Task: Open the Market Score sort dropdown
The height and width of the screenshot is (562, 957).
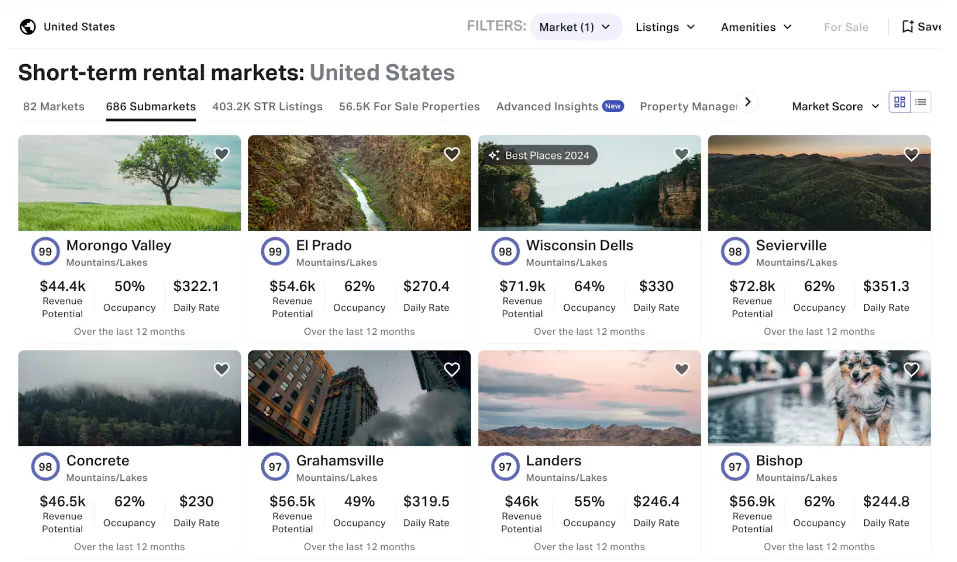Action: (x=836, y=106)
